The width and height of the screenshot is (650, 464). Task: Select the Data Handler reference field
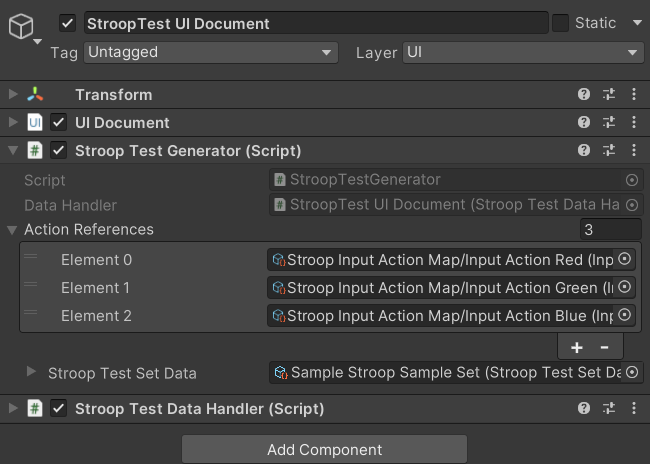456,205
